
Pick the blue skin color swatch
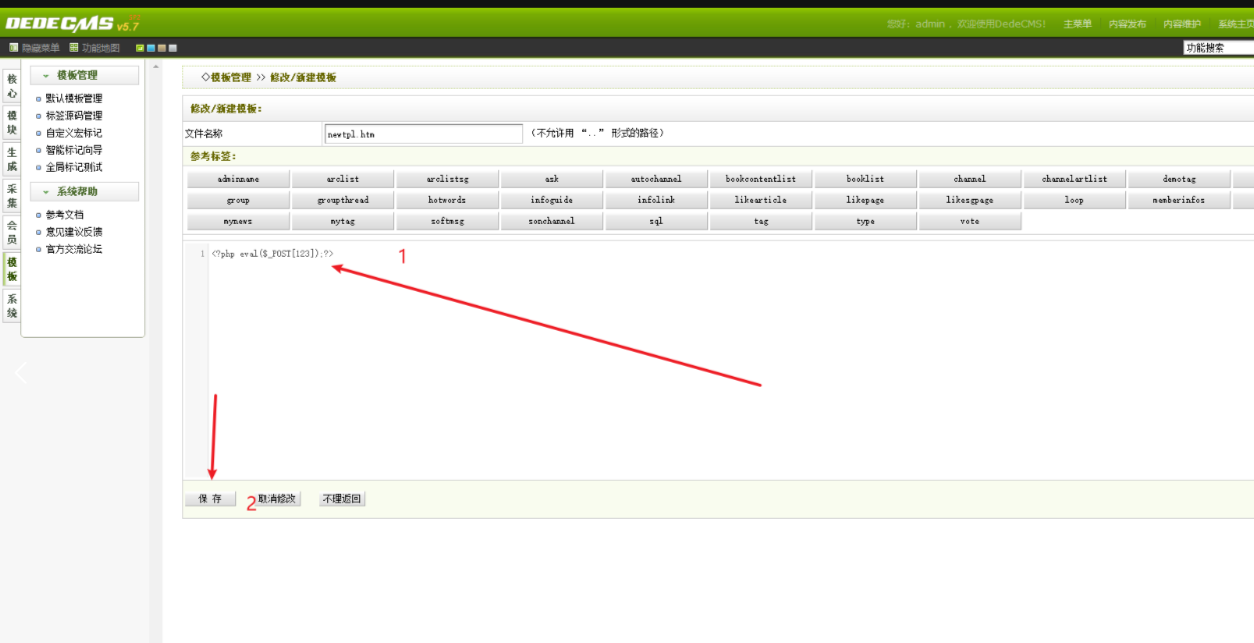tap(151, 48)
